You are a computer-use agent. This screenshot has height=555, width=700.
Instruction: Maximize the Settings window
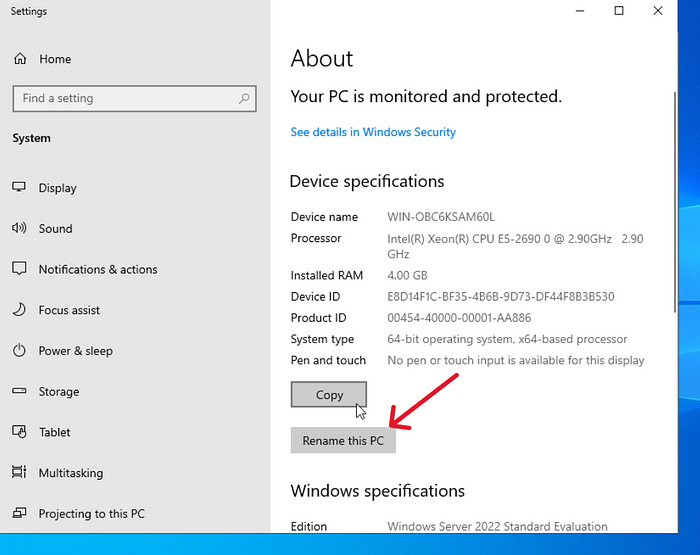619,11
